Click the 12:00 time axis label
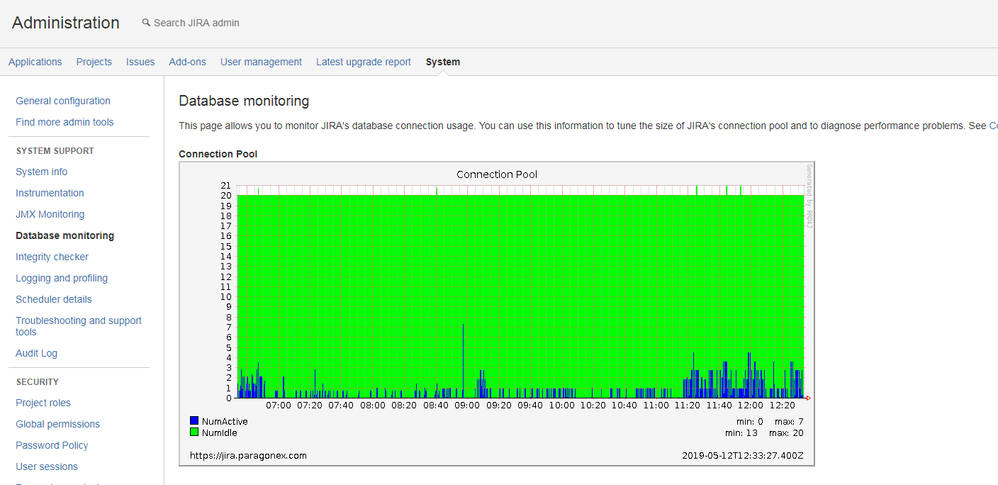 click(750, 405)
